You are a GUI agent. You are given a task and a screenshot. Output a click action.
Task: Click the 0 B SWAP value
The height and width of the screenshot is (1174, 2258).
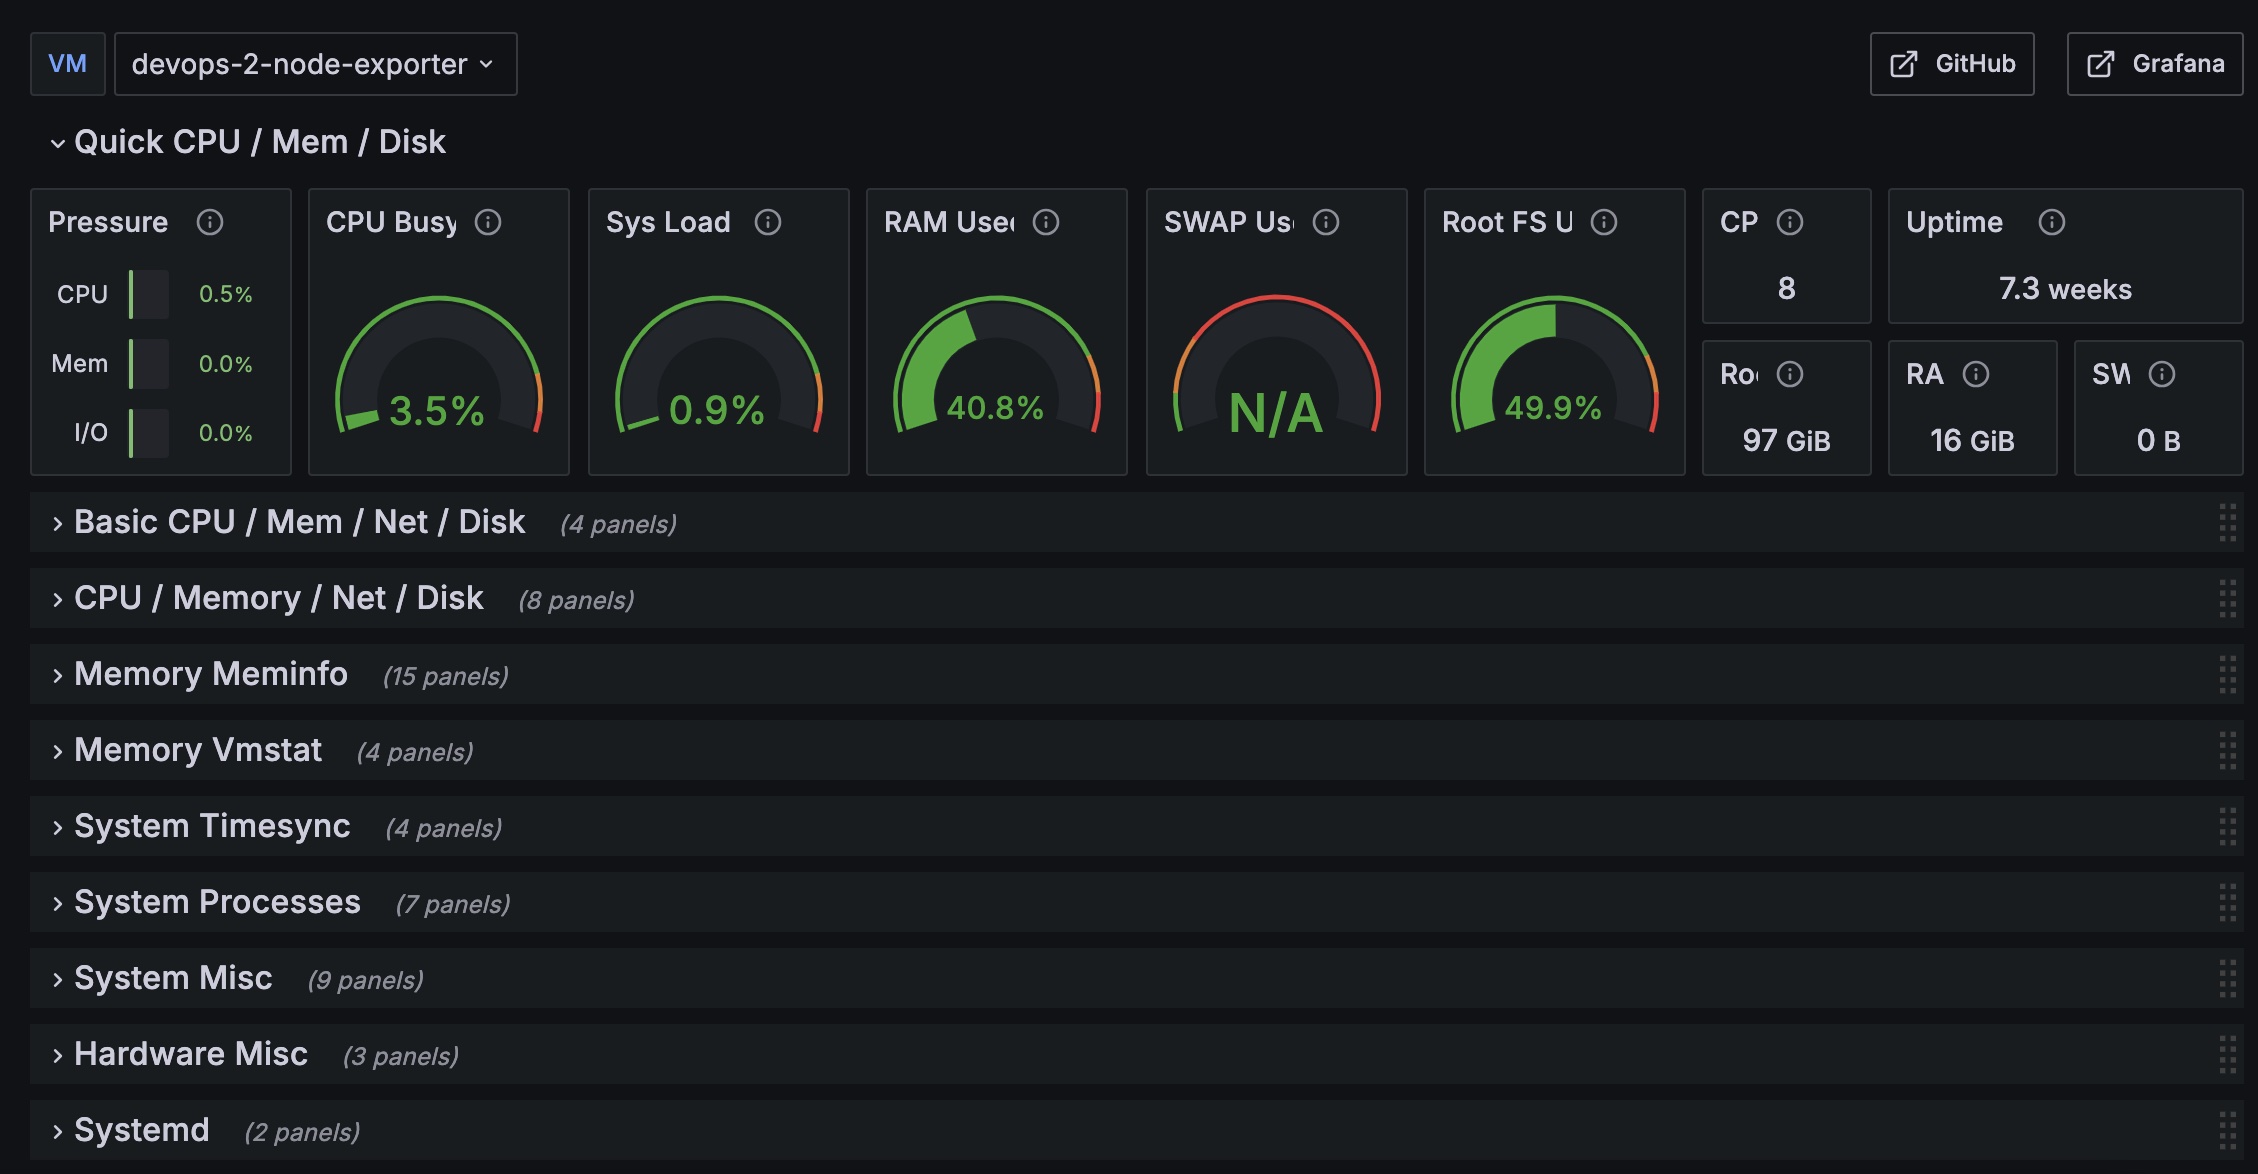(2158, 440)
